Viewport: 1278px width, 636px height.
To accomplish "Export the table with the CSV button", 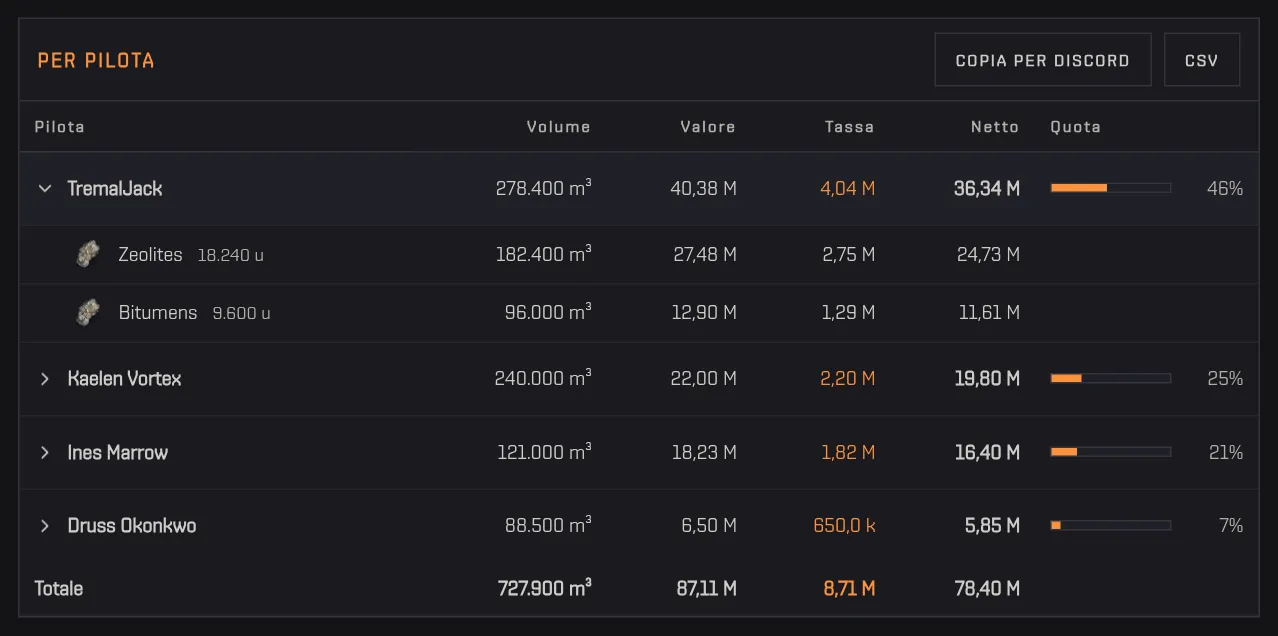I will [x=1202, y=60].
